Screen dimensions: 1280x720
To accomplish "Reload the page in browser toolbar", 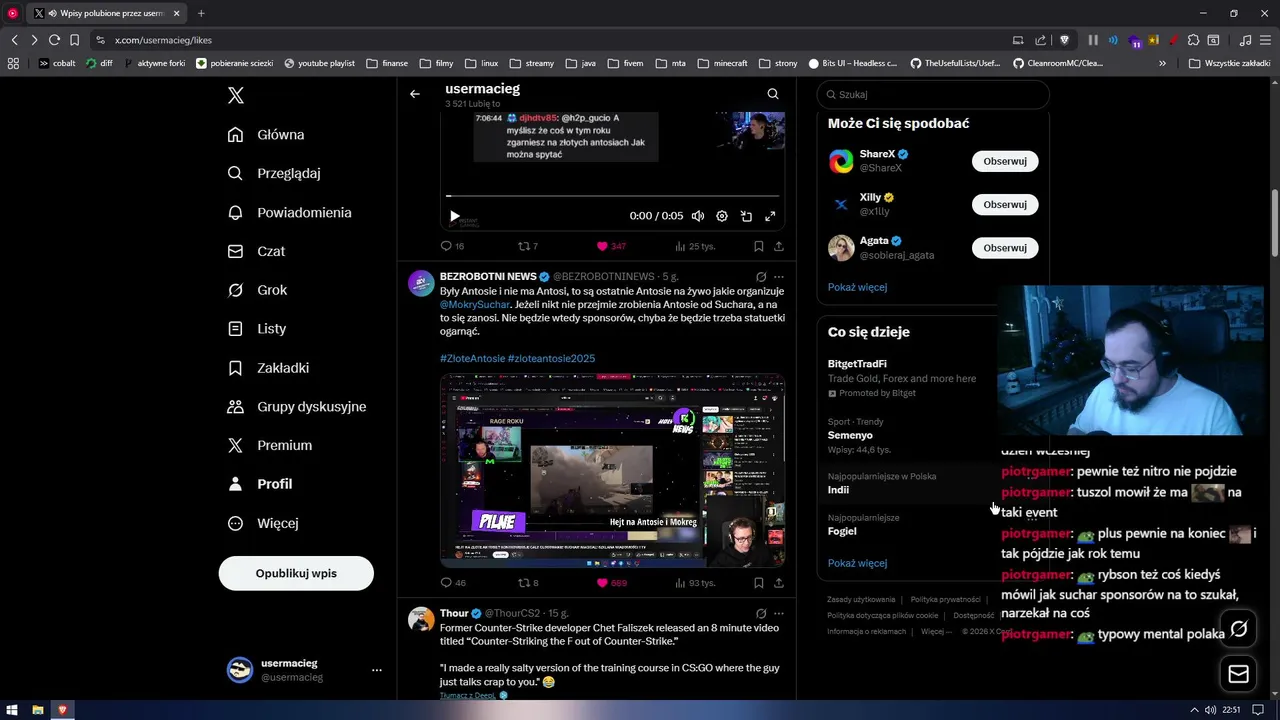I will pos(54,40).
